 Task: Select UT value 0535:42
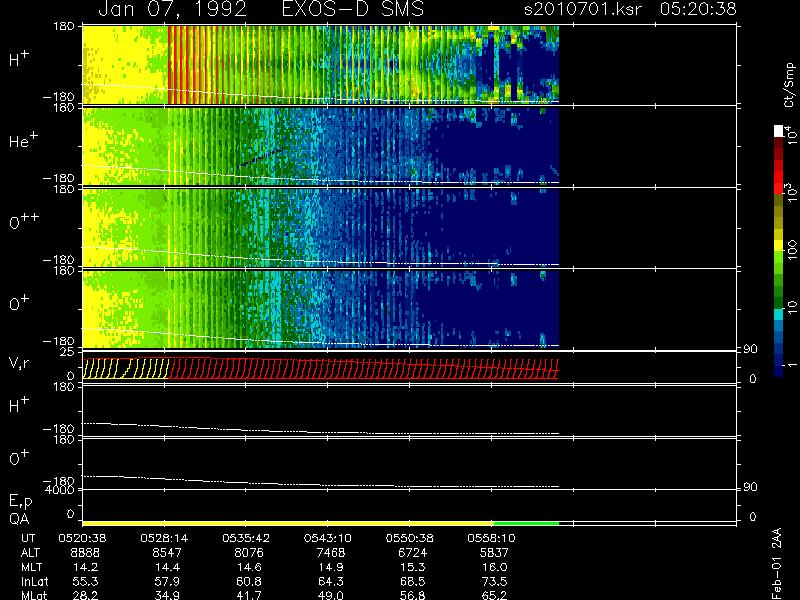click(x=246, y=538)
